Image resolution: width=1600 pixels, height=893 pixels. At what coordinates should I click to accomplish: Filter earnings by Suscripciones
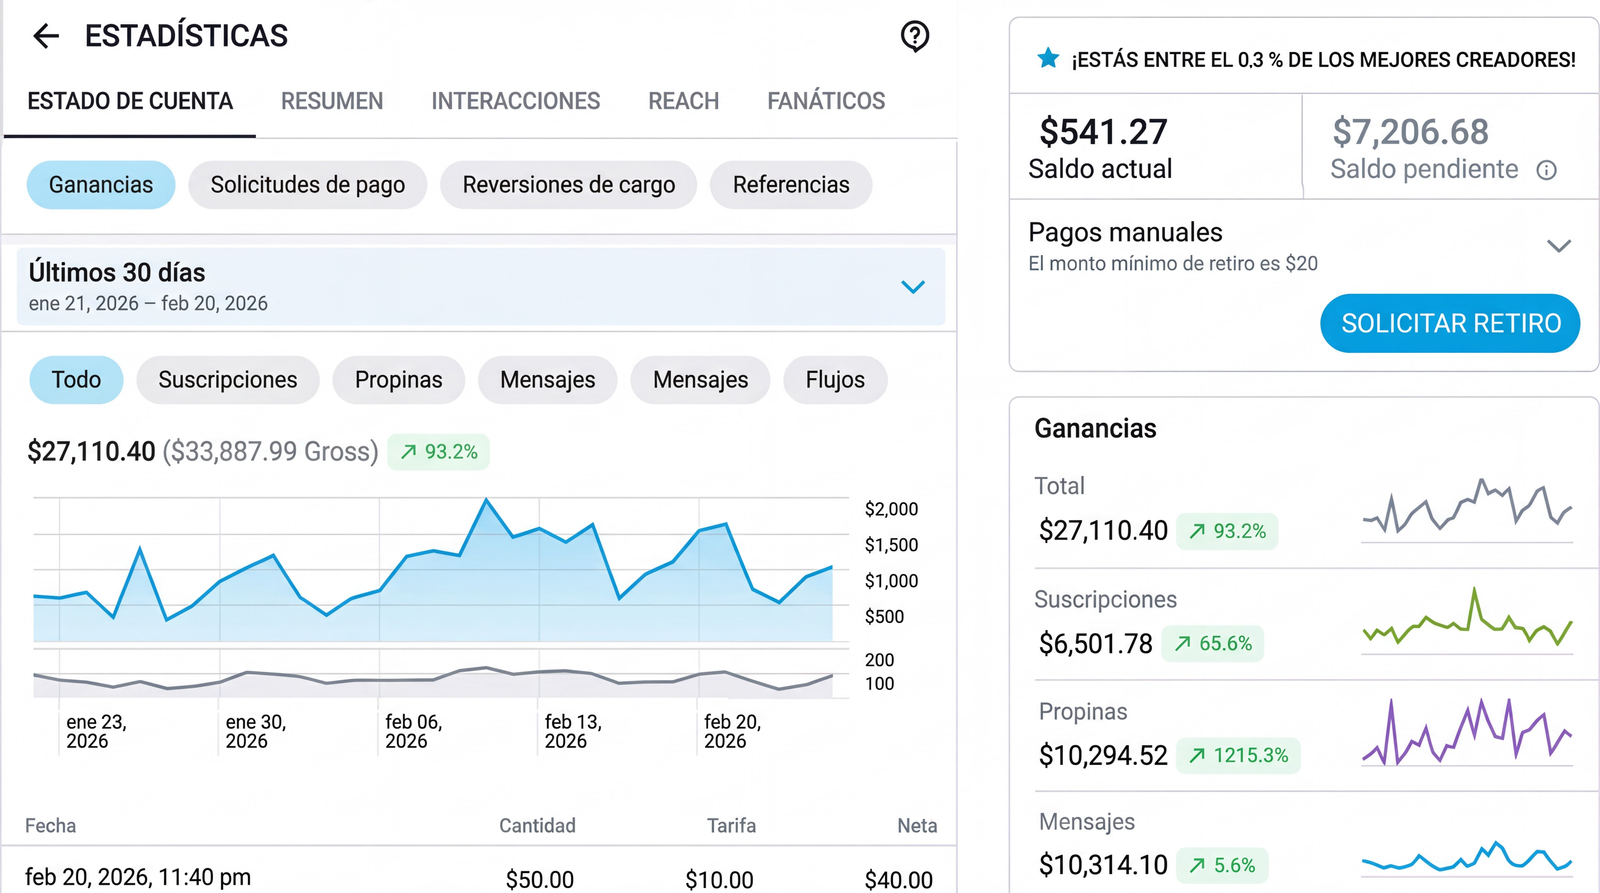tap(227, 380)
